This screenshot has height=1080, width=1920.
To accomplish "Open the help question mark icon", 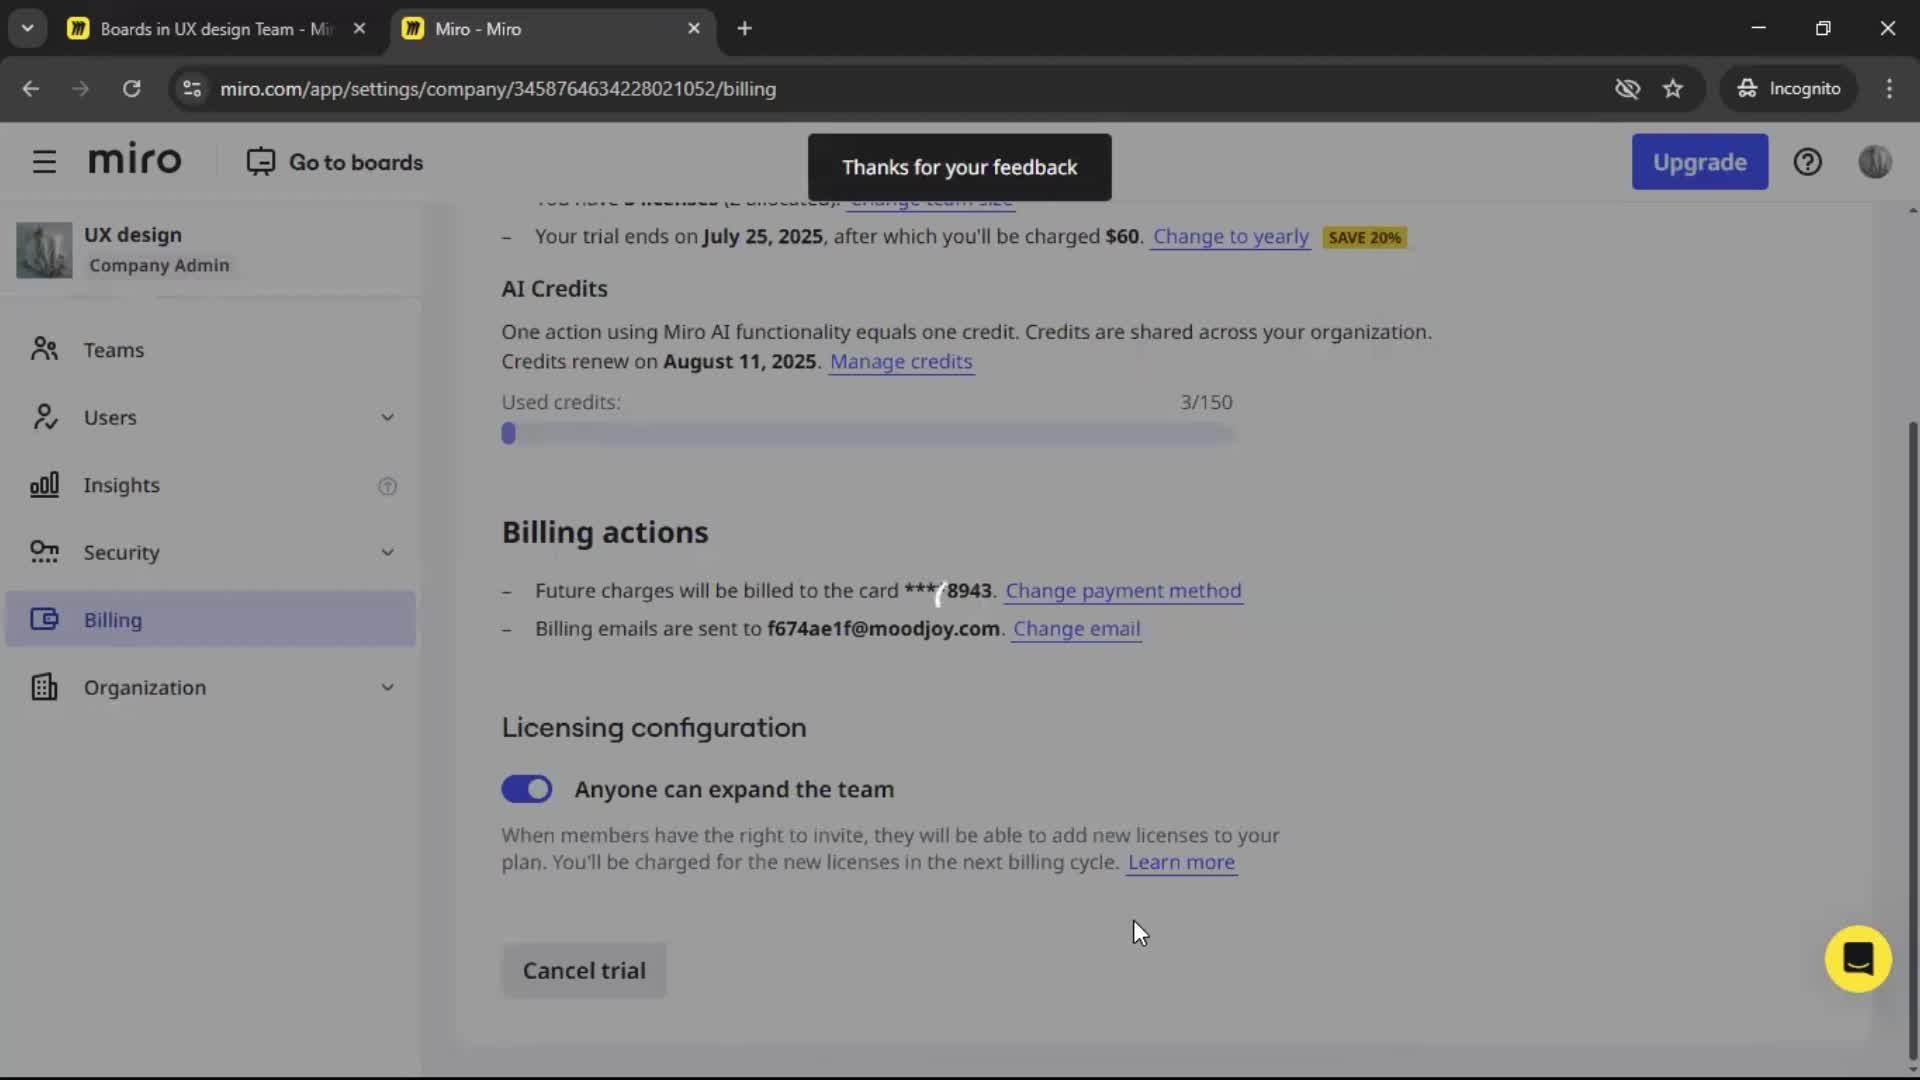I will (1807, 162).
